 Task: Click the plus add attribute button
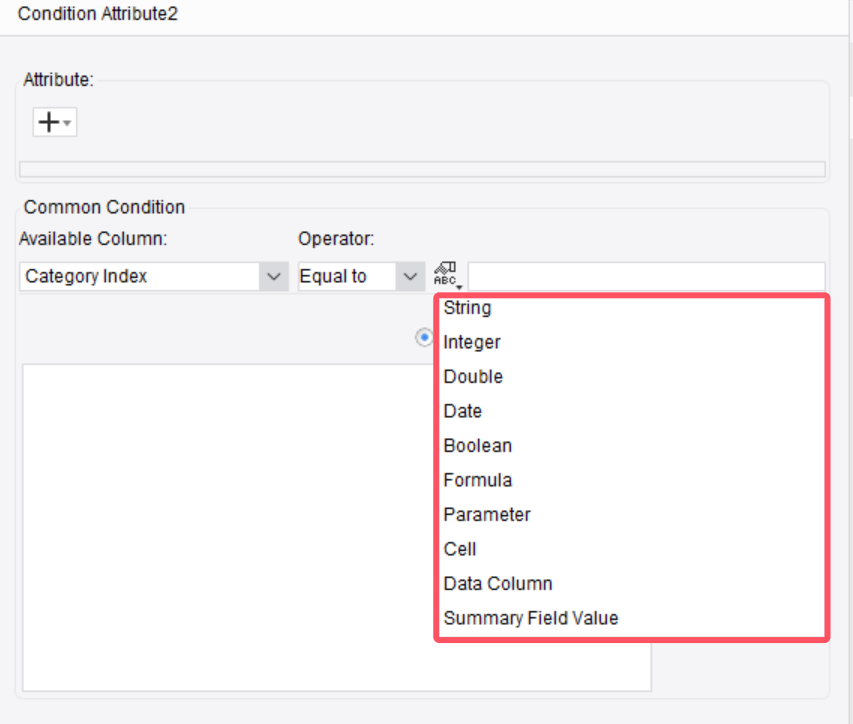[54, 122]
